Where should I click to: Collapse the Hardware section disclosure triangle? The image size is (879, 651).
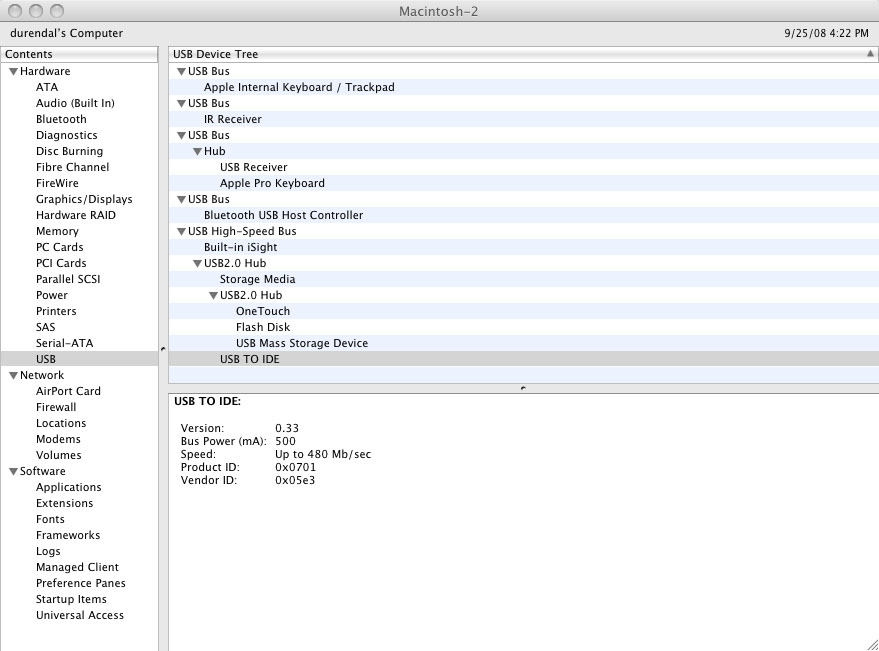point(13,71)
